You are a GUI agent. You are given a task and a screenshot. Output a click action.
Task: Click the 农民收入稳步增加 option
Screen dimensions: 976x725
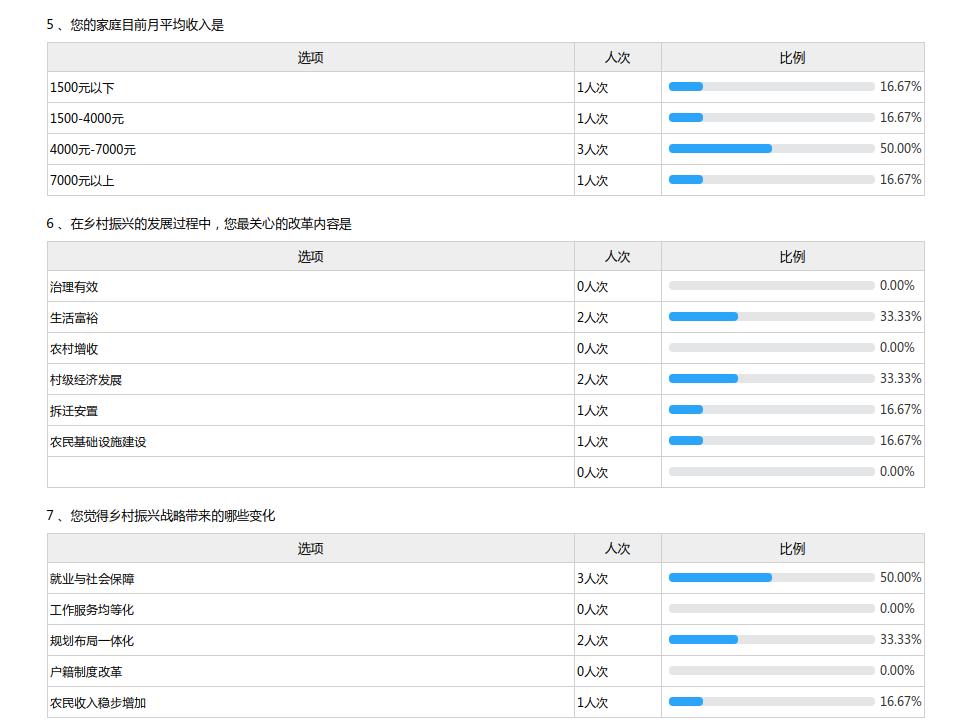(98, 703)
